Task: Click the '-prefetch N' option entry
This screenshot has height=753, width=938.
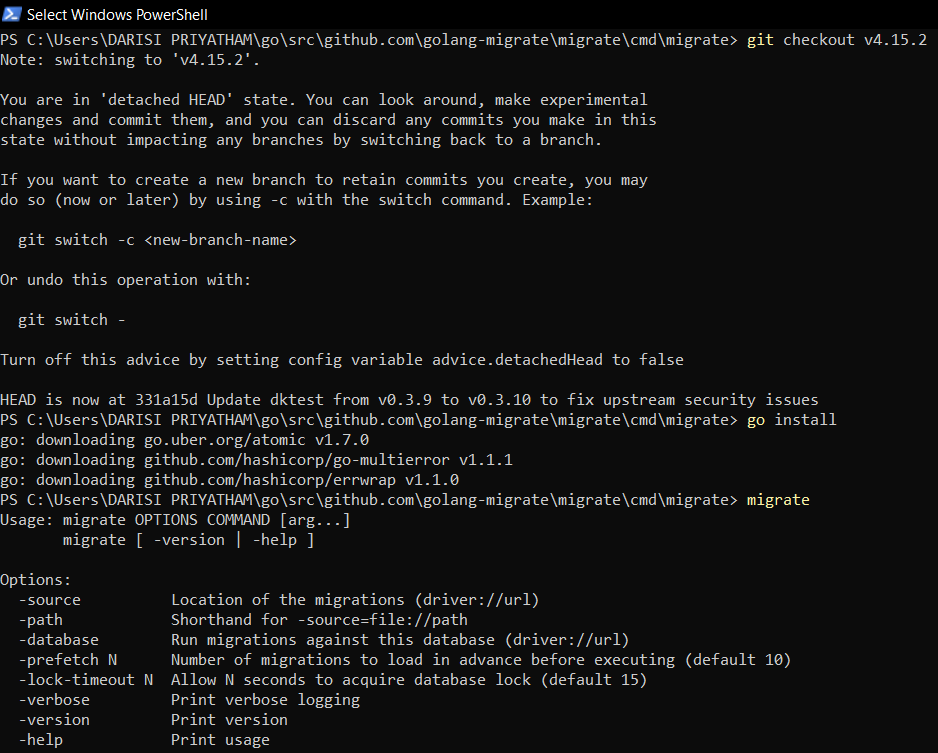Action: [x=67, y=660]
